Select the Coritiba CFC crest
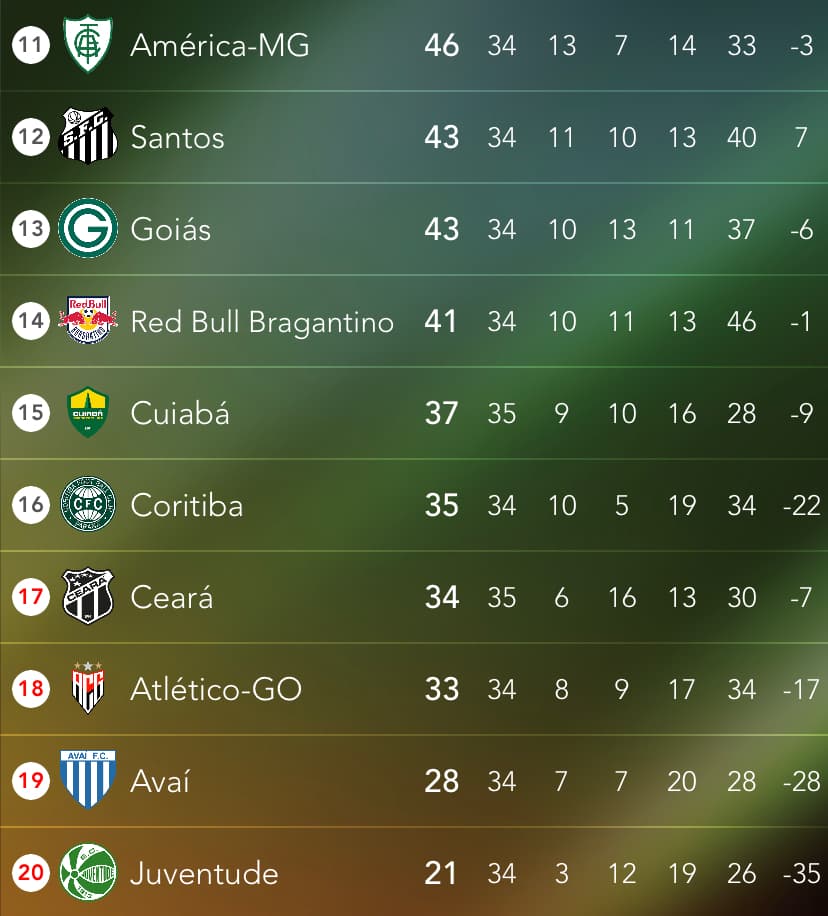 tap(88, 504)
